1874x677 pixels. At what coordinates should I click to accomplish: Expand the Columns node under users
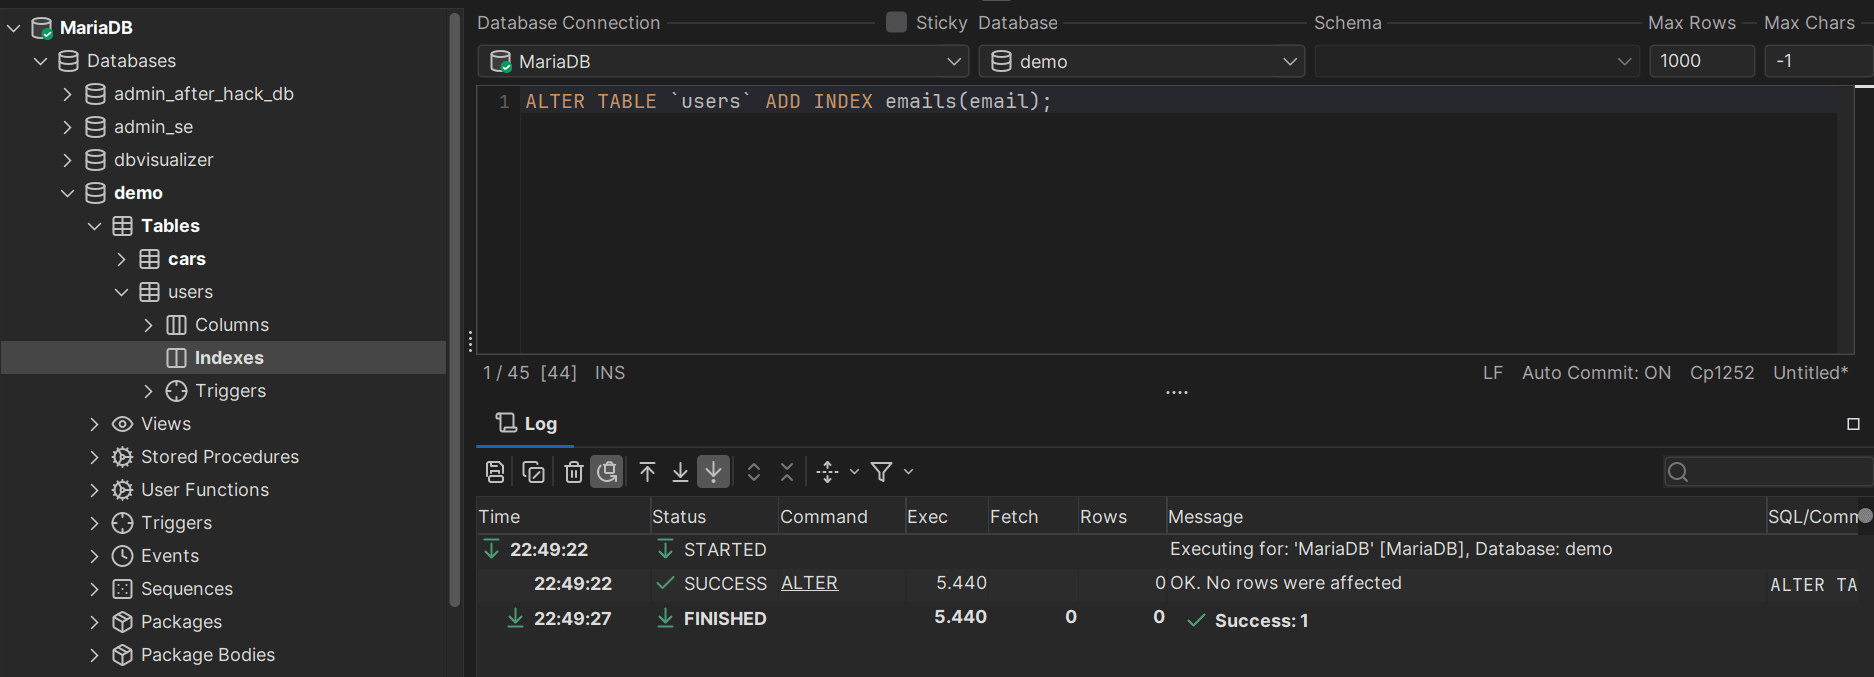148,325
